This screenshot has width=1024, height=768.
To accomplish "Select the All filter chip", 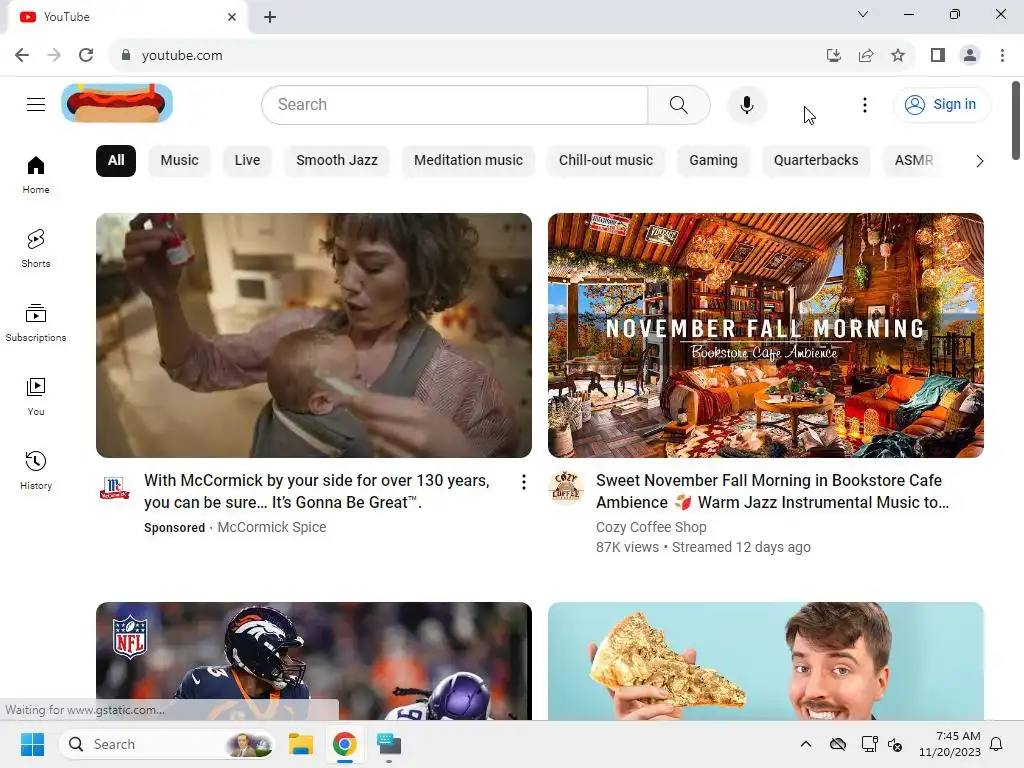I will (116, 161).
